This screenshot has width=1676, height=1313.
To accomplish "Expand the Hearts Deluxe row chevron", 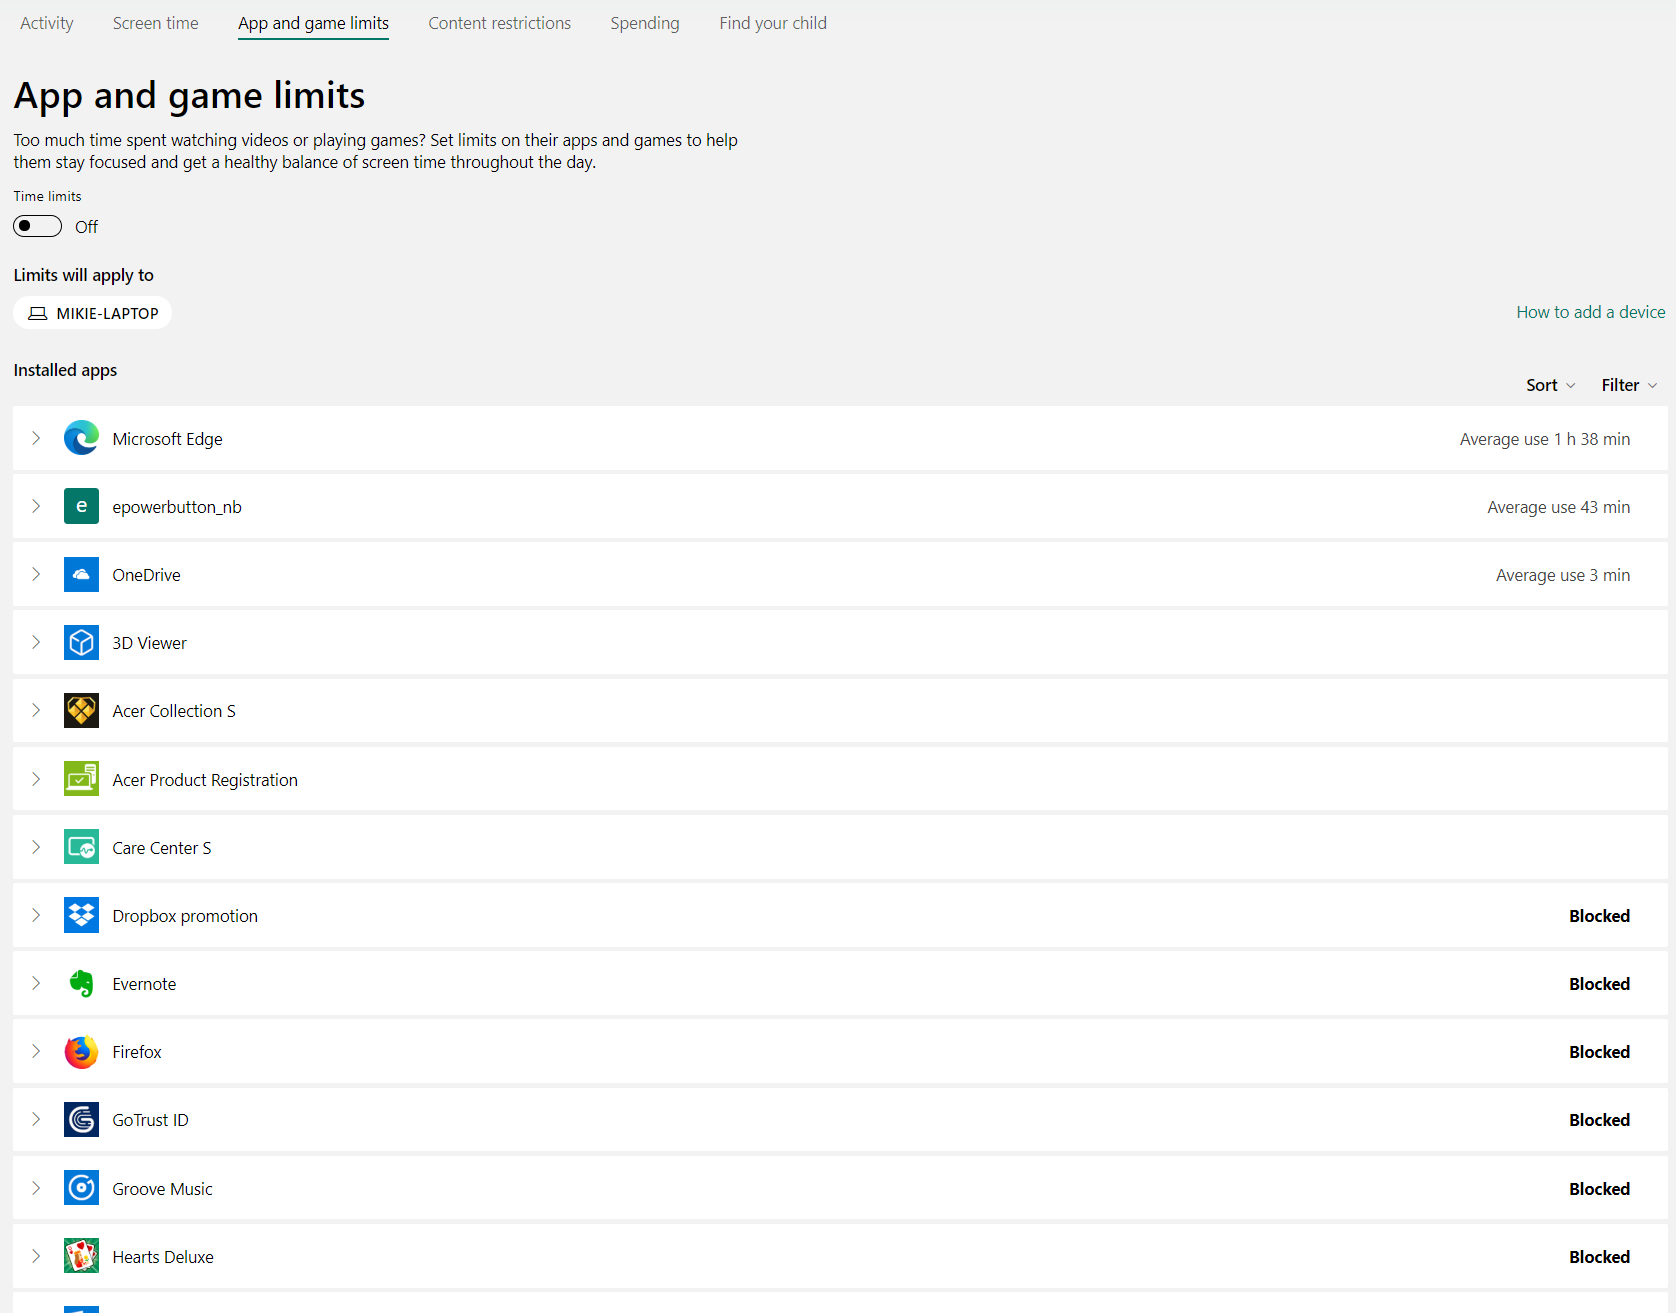I will click(x=36, y=1256).
